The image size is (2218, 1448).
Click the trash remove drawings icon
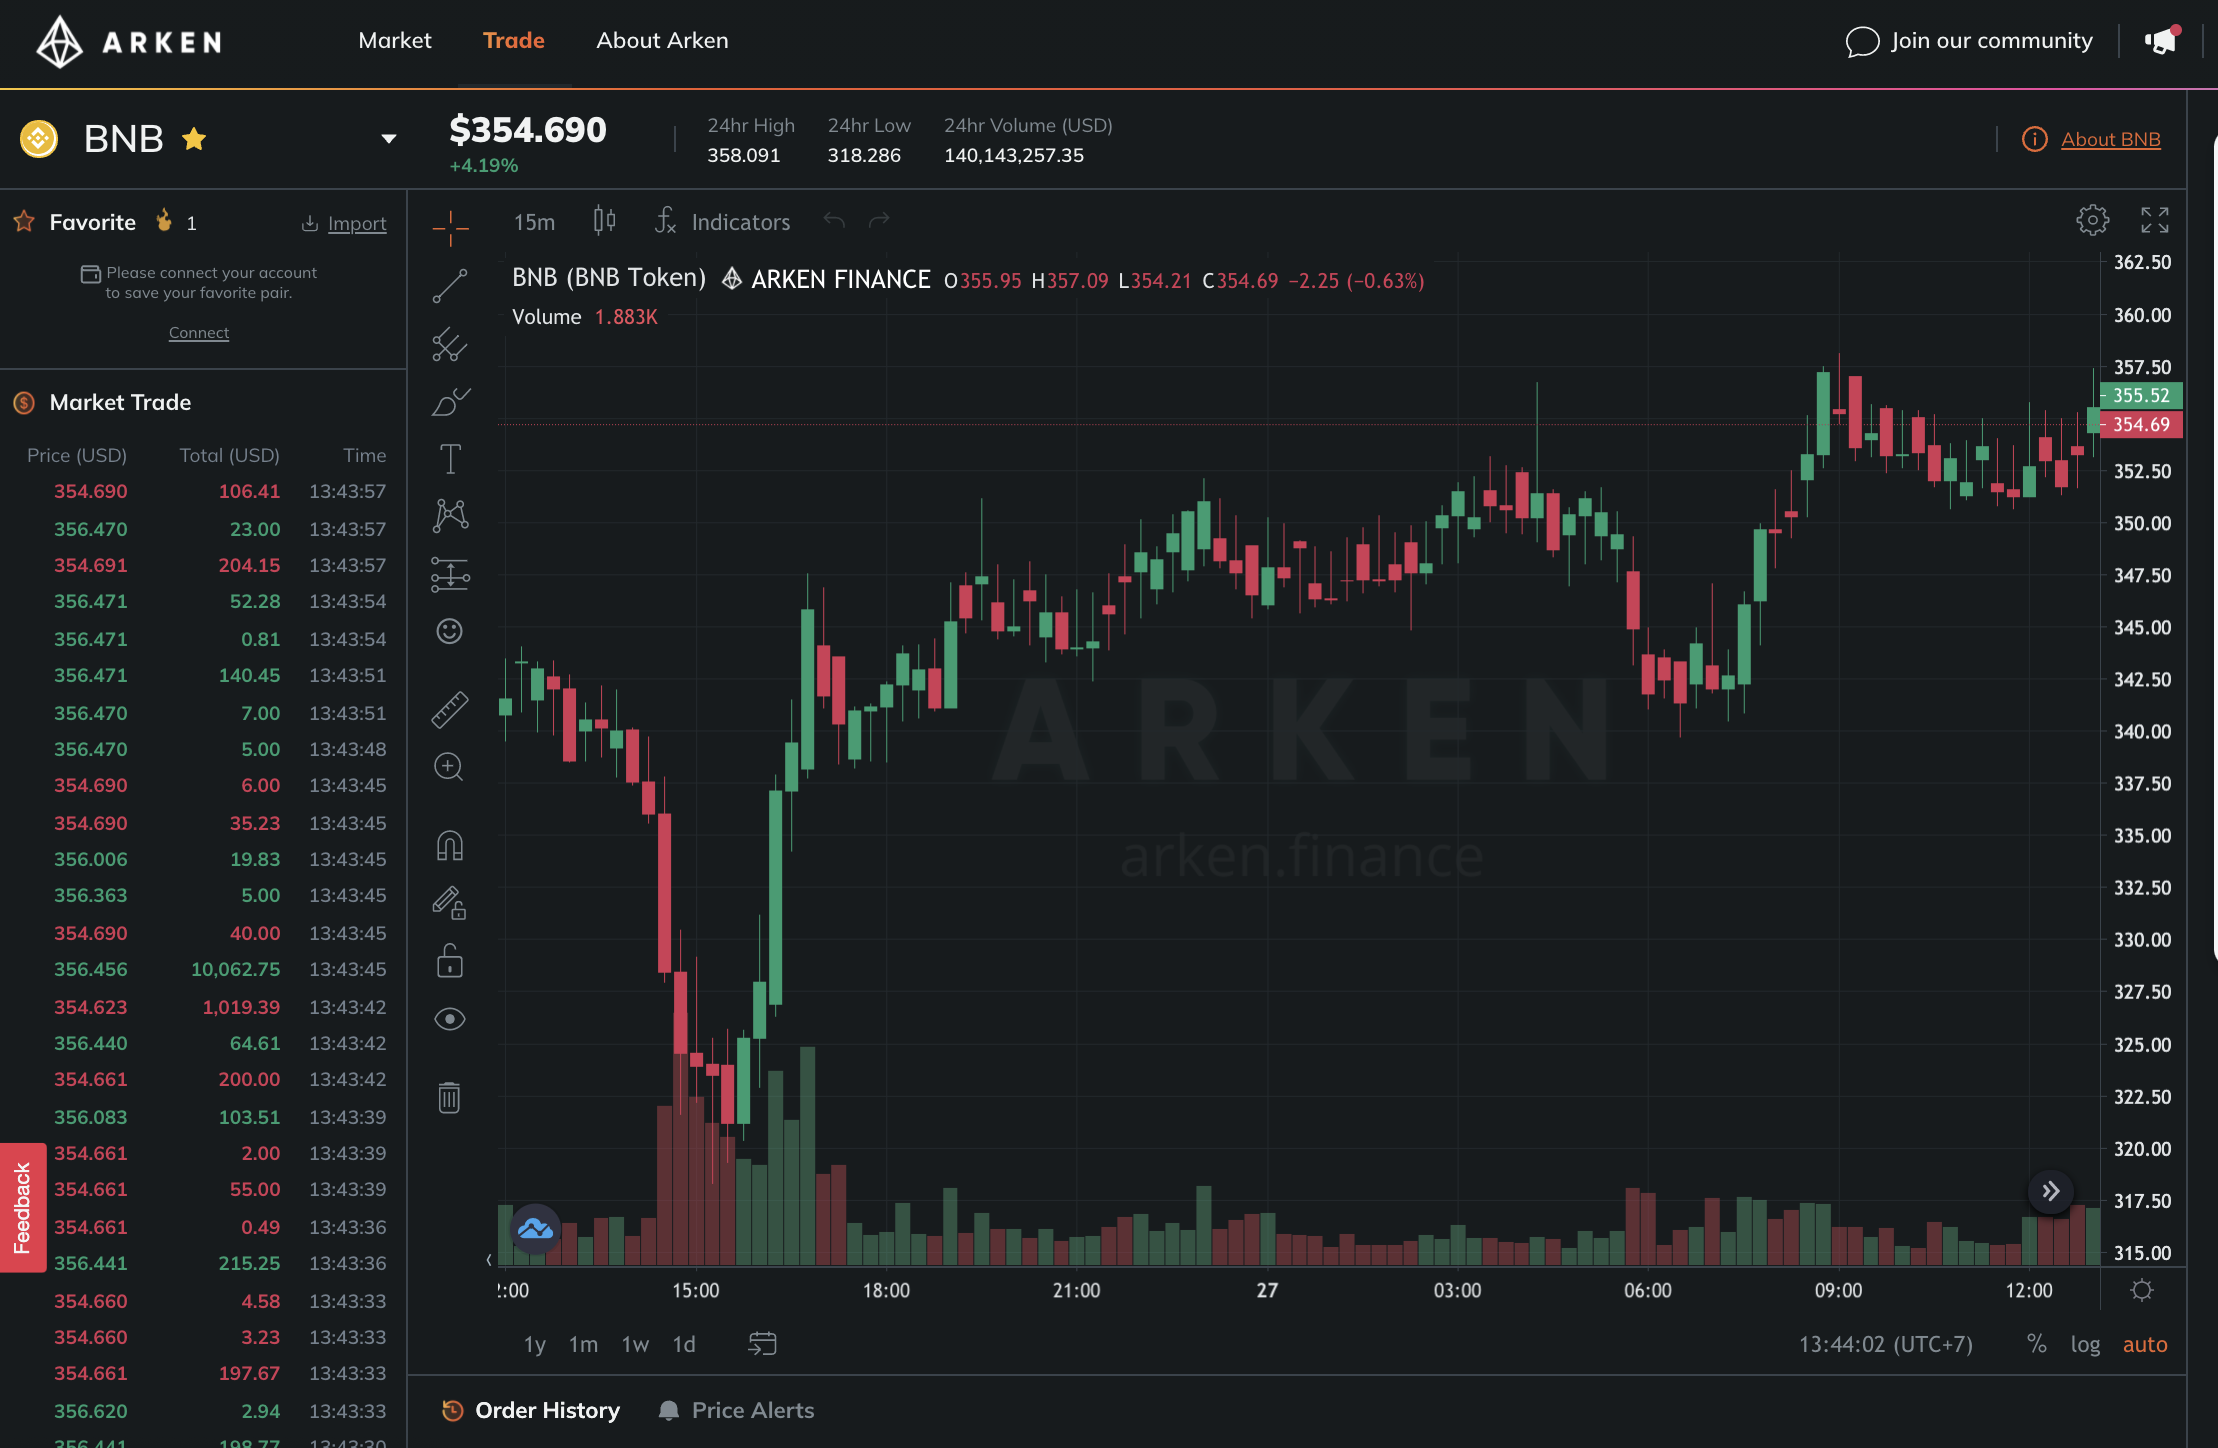450,1097
